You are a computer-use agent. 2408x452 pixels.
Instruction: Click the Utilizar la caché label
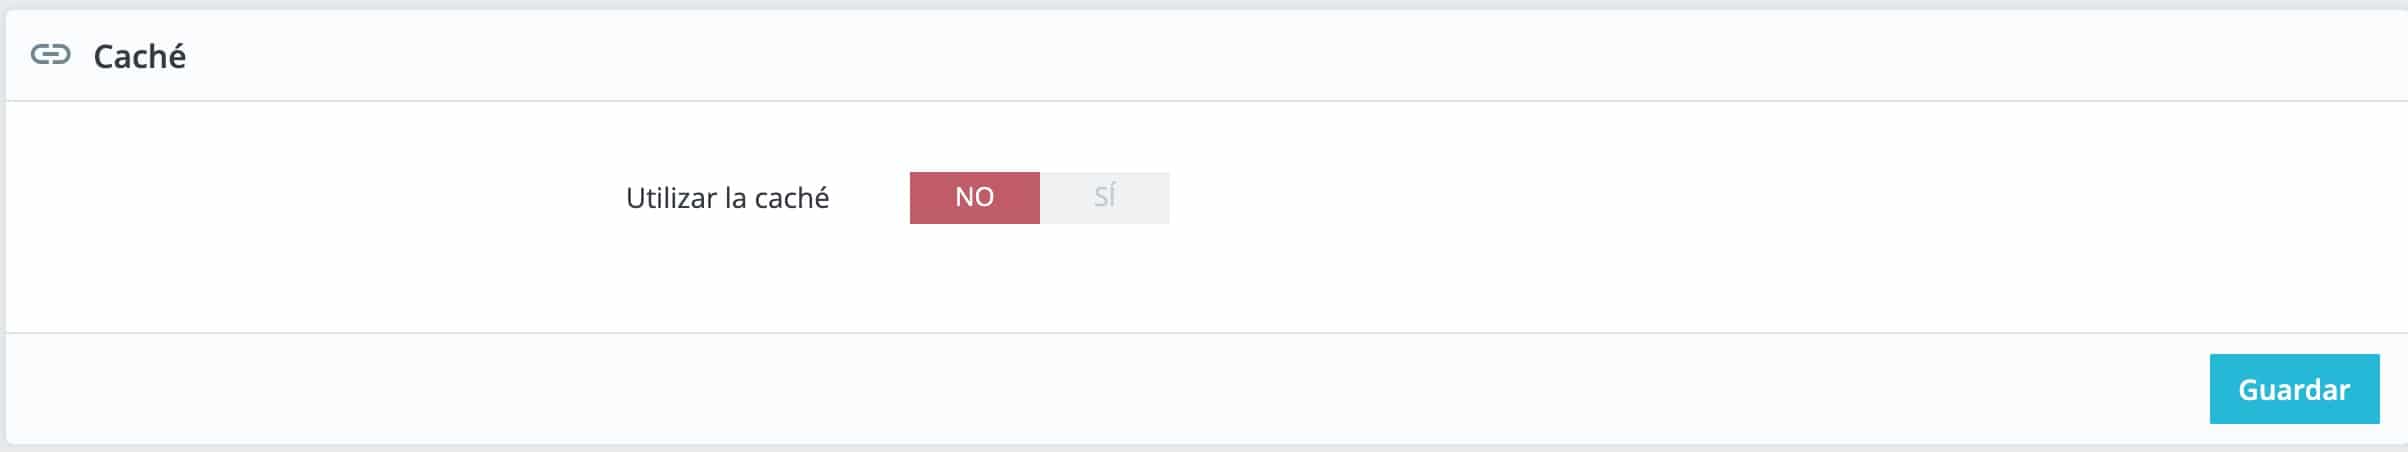(727, 198)
